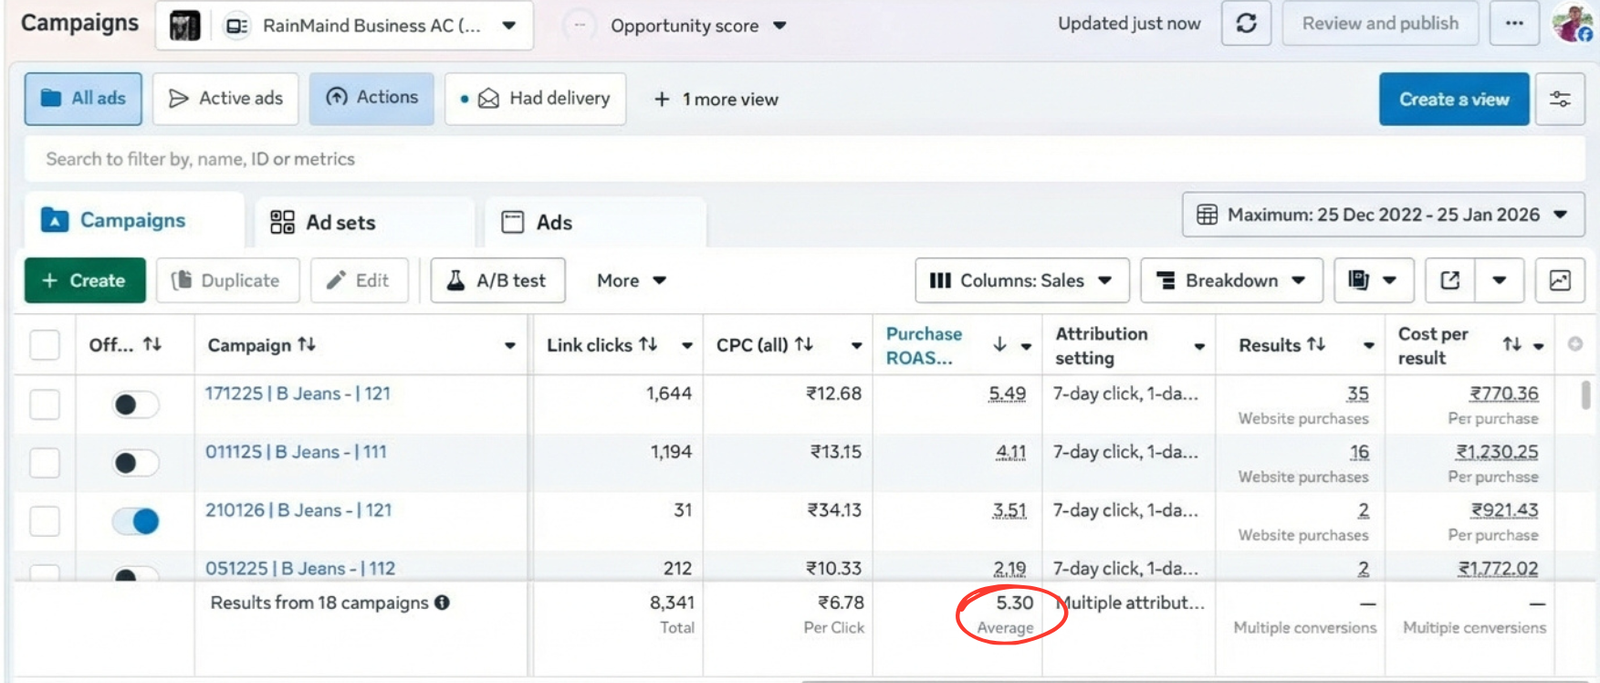Click cost per result ₹770.36 value
Image resolution: width=1600 pixels, height=683 pixels.
tap(1503, 393)
